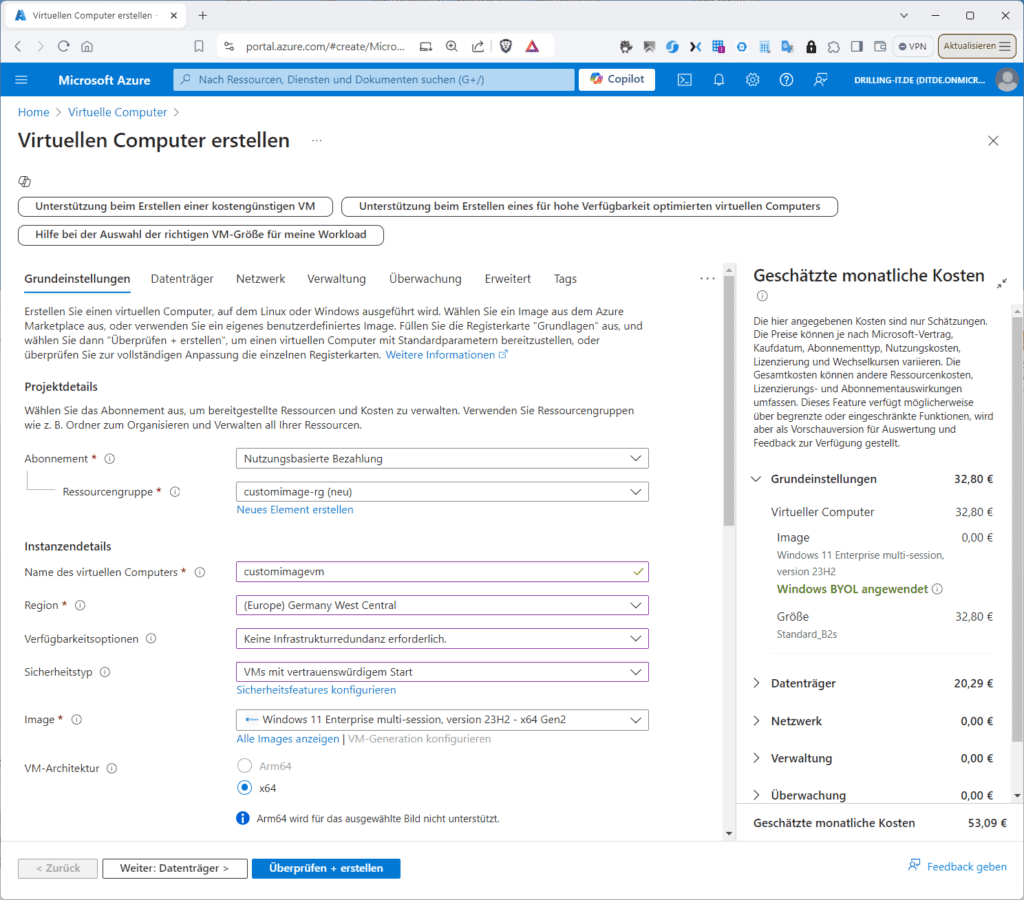Click Weiter: Datenträger button
The height and width of the screenshot is (900, 1024).
174,869
